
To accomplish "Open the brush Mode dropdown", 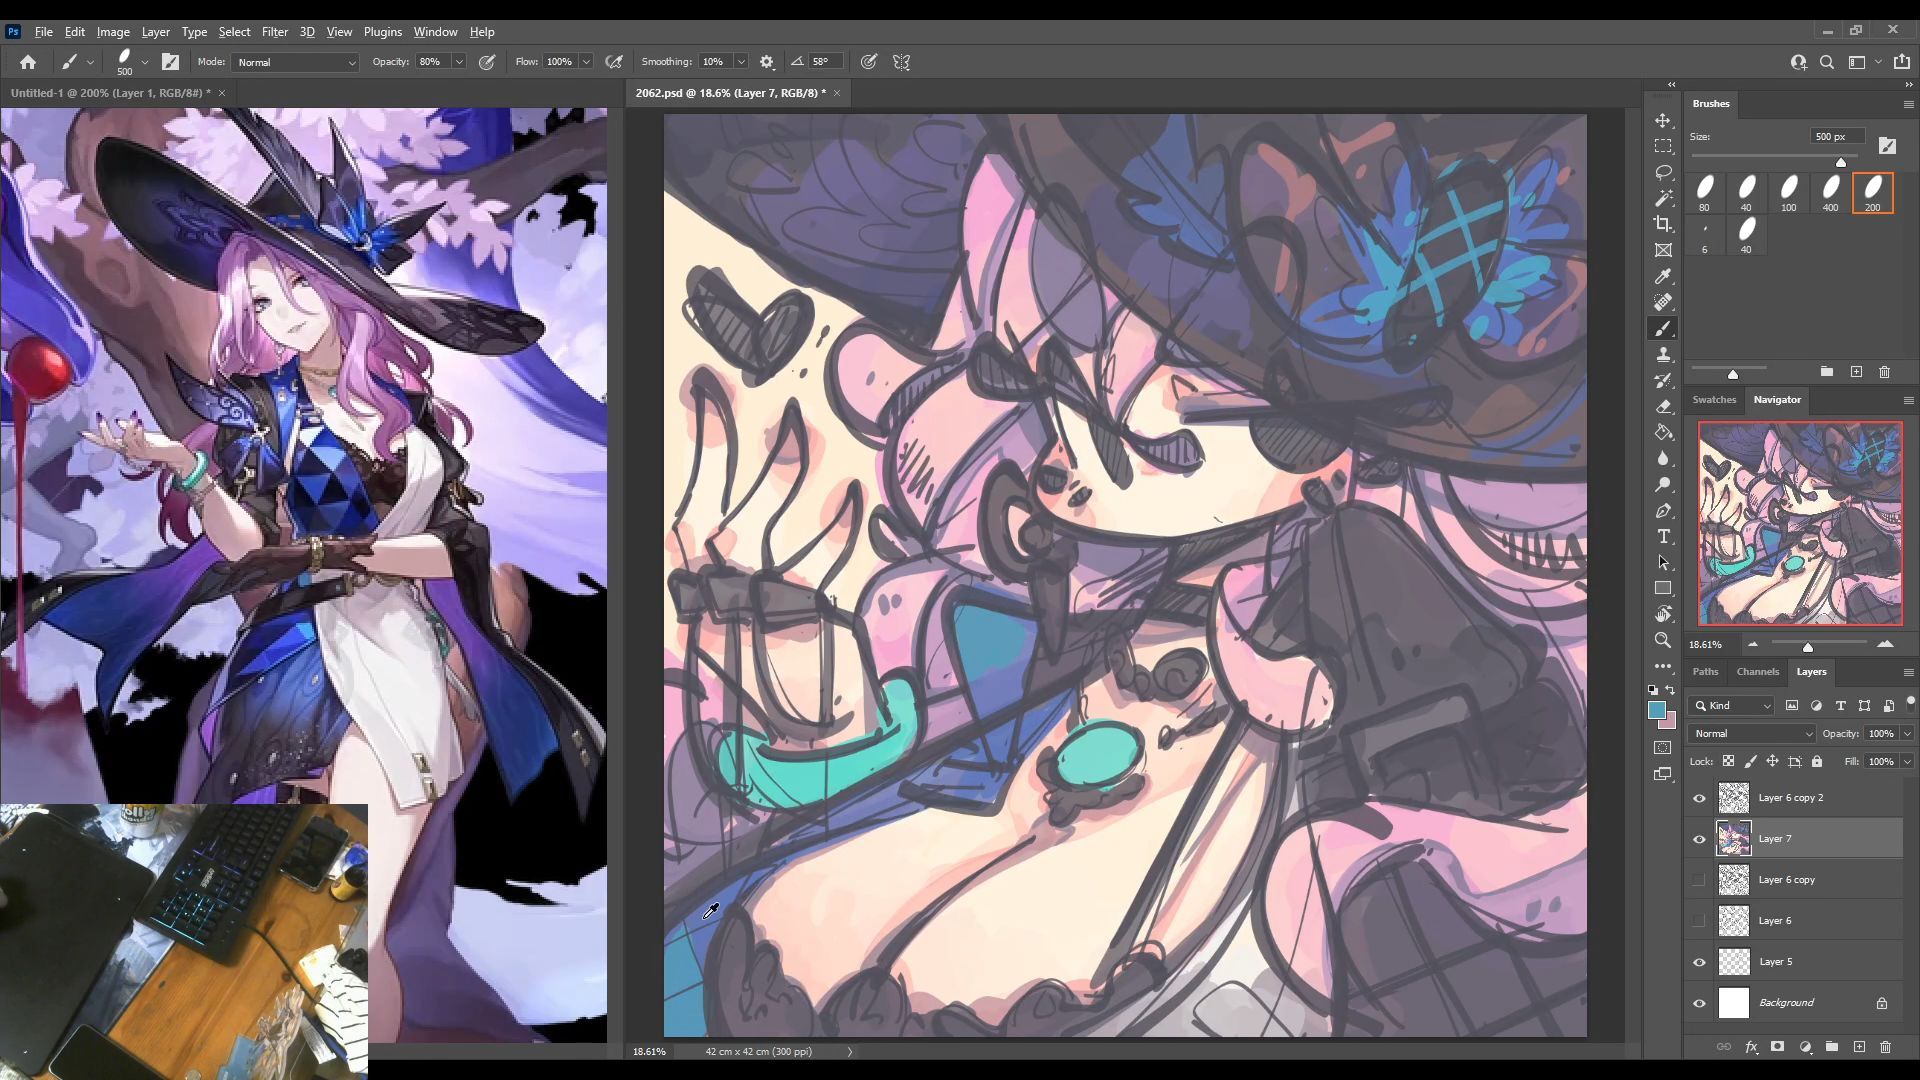I will [295, 62].
